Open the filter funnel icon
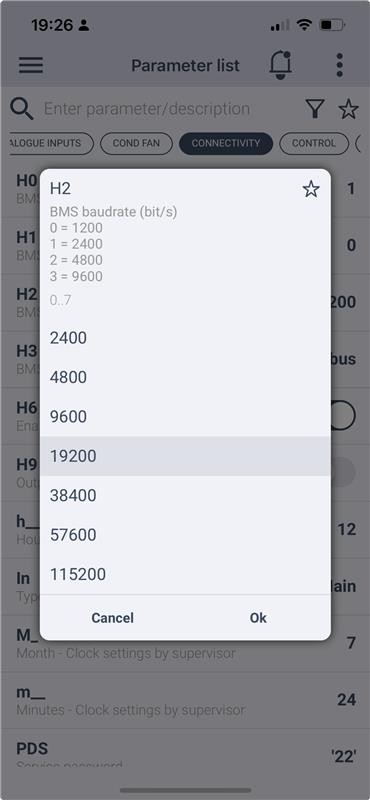Screen dimensions: 370x800 [315, 109]
